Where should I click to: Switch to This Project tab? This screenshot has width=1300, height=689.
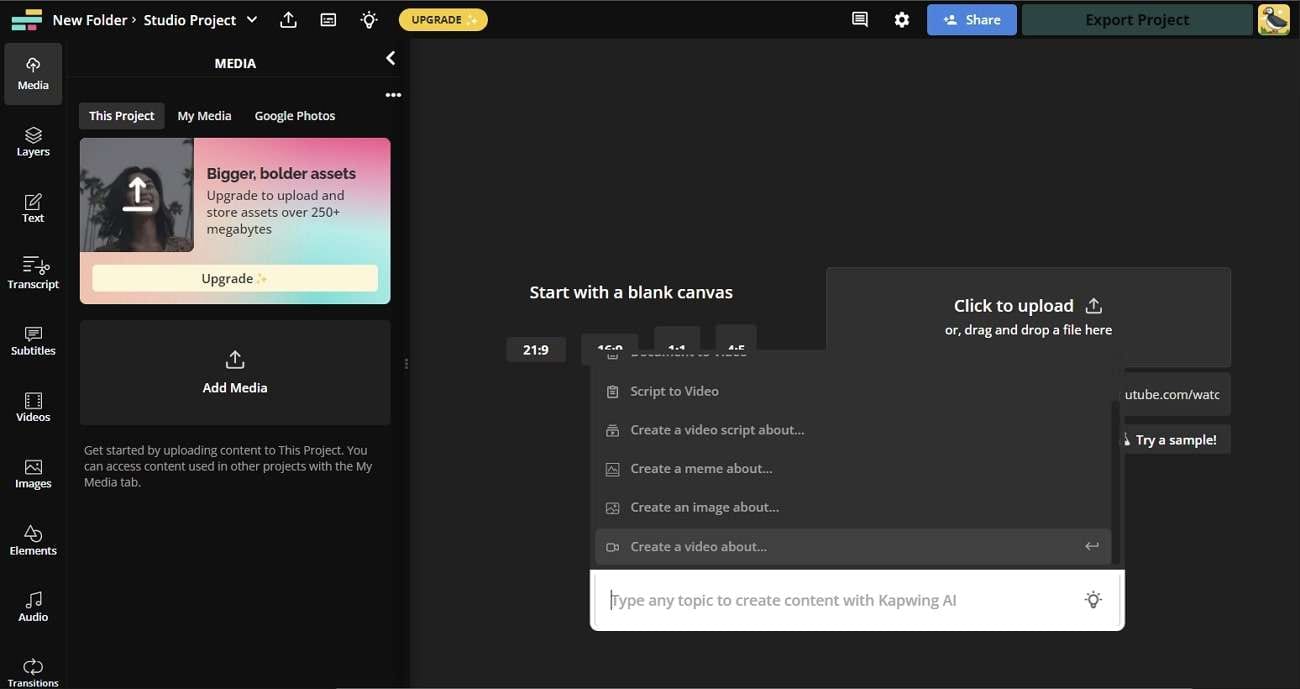tap(121, 116)
